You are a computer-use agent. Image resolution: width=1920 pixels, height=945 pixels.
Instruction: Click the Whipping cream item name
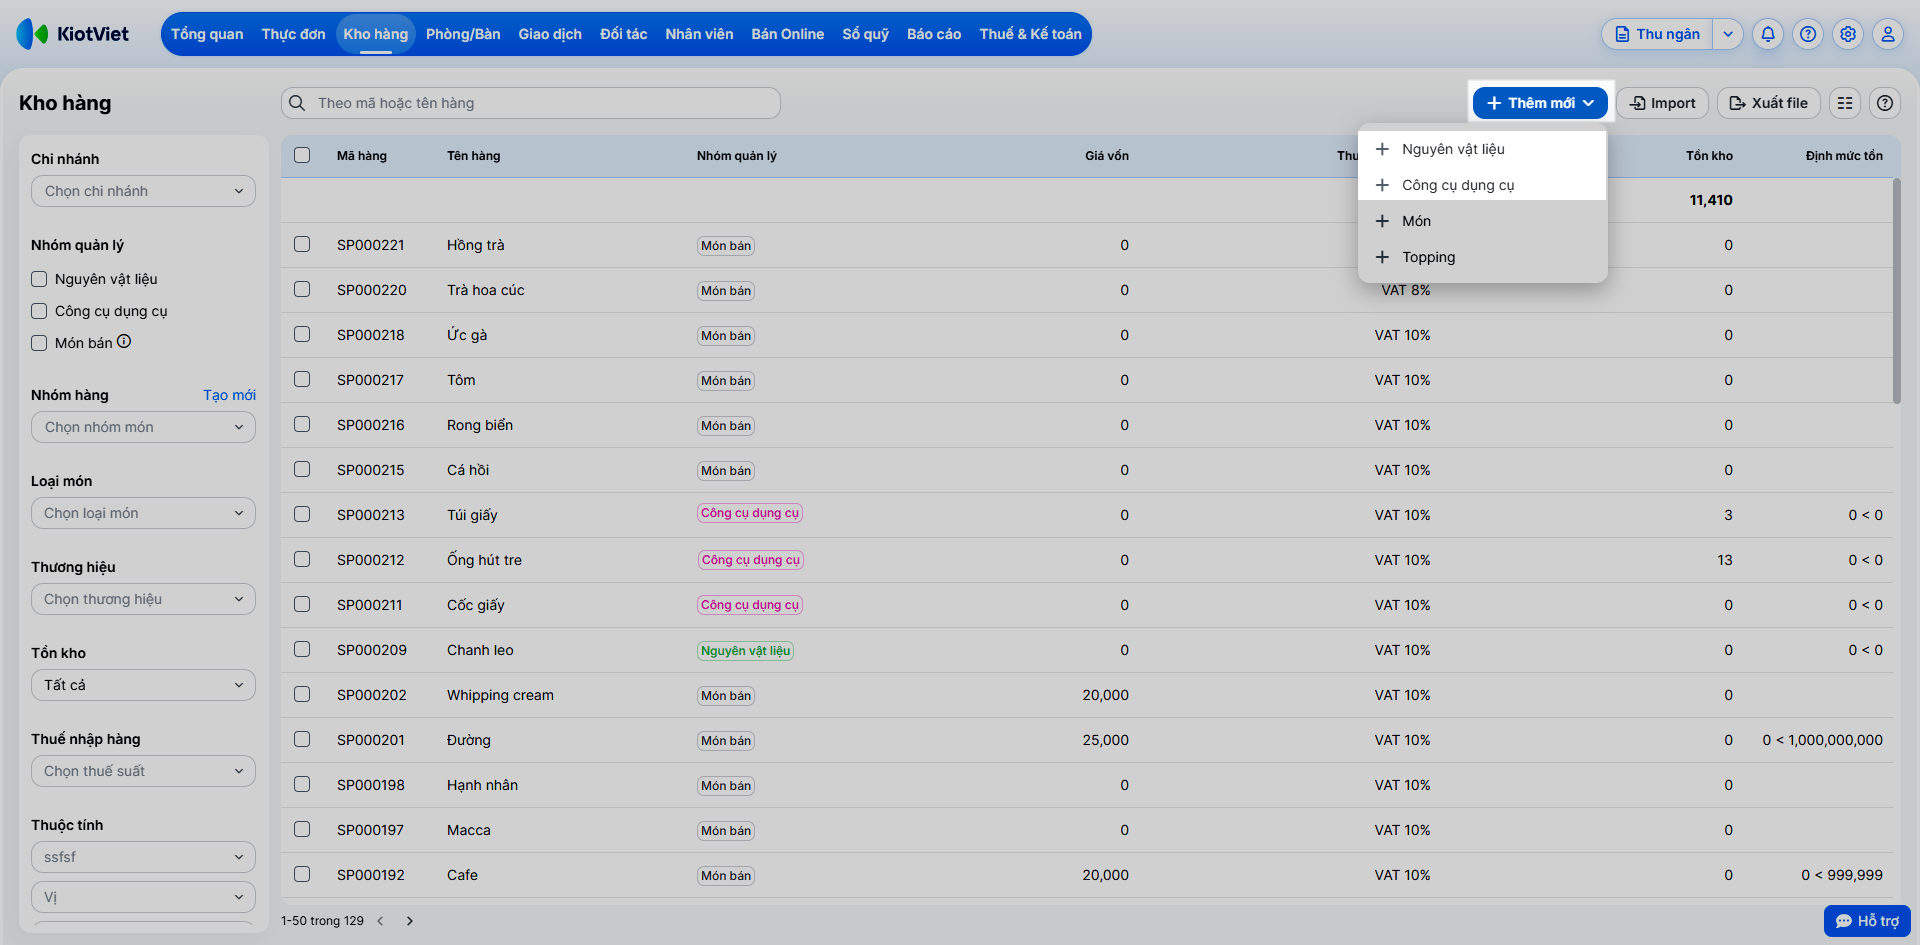pos(500,695)
